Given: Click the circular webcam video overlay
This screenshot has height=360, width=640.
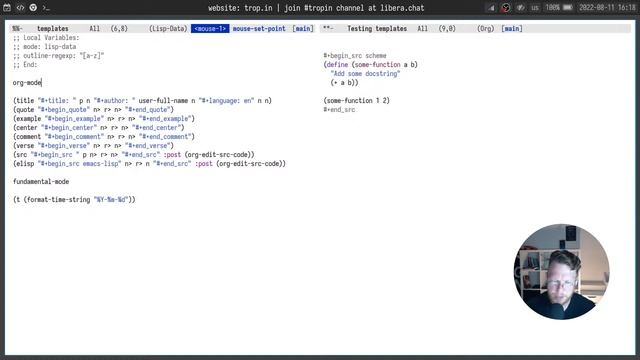Looking at the screenshot, I should point(561,271).
